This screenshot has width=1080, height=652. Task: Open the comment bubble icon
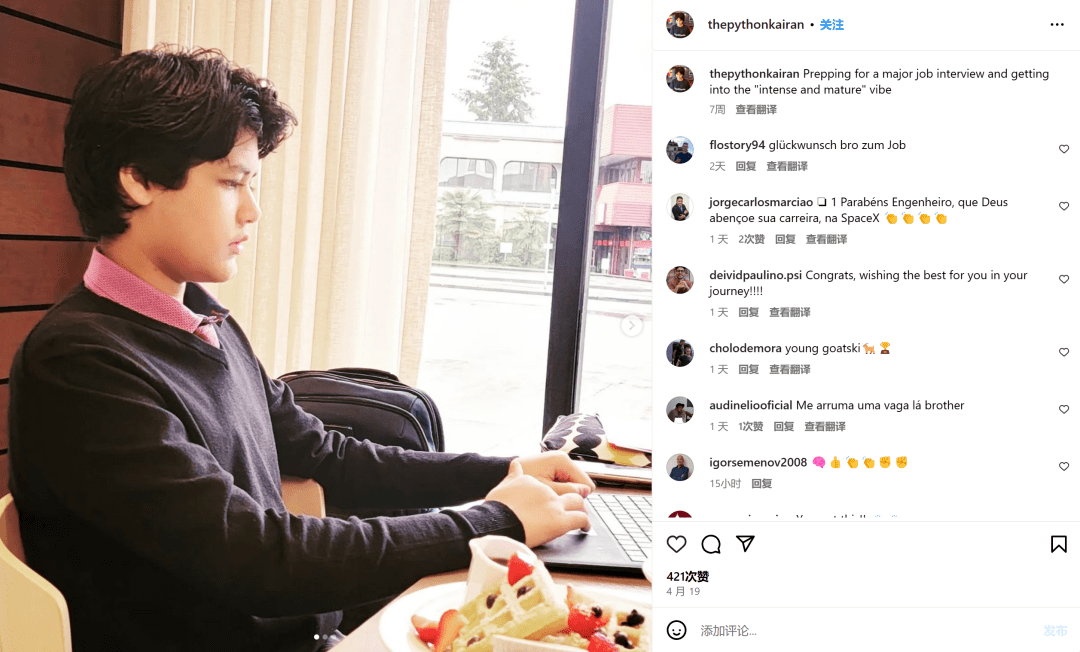click(711, 544)
